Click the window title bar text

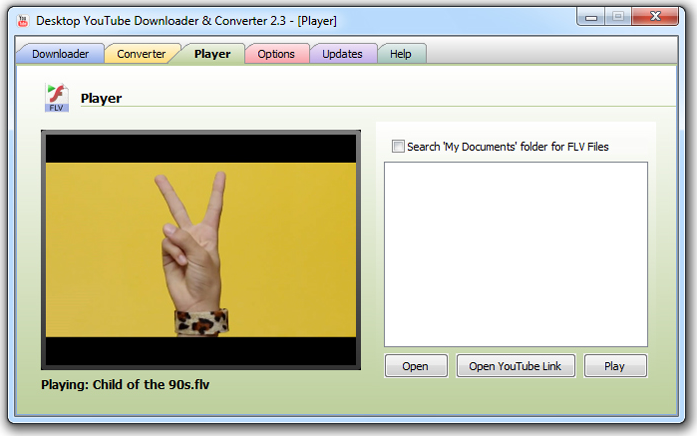coord(186,18)
